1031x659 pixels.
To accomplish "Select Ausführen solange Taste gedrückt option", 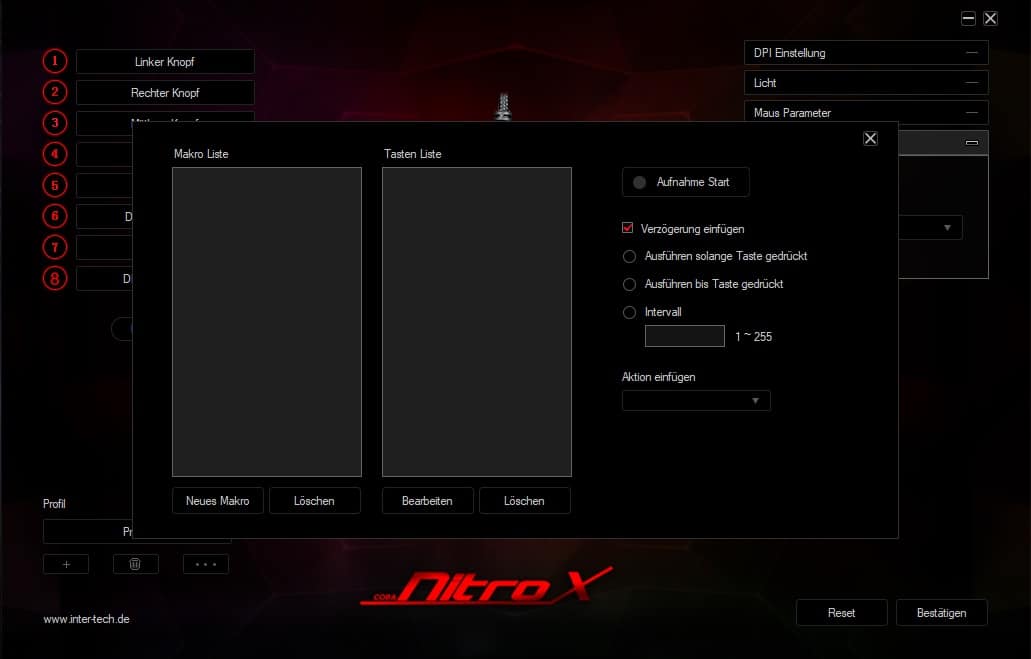I will coord(629,256).
